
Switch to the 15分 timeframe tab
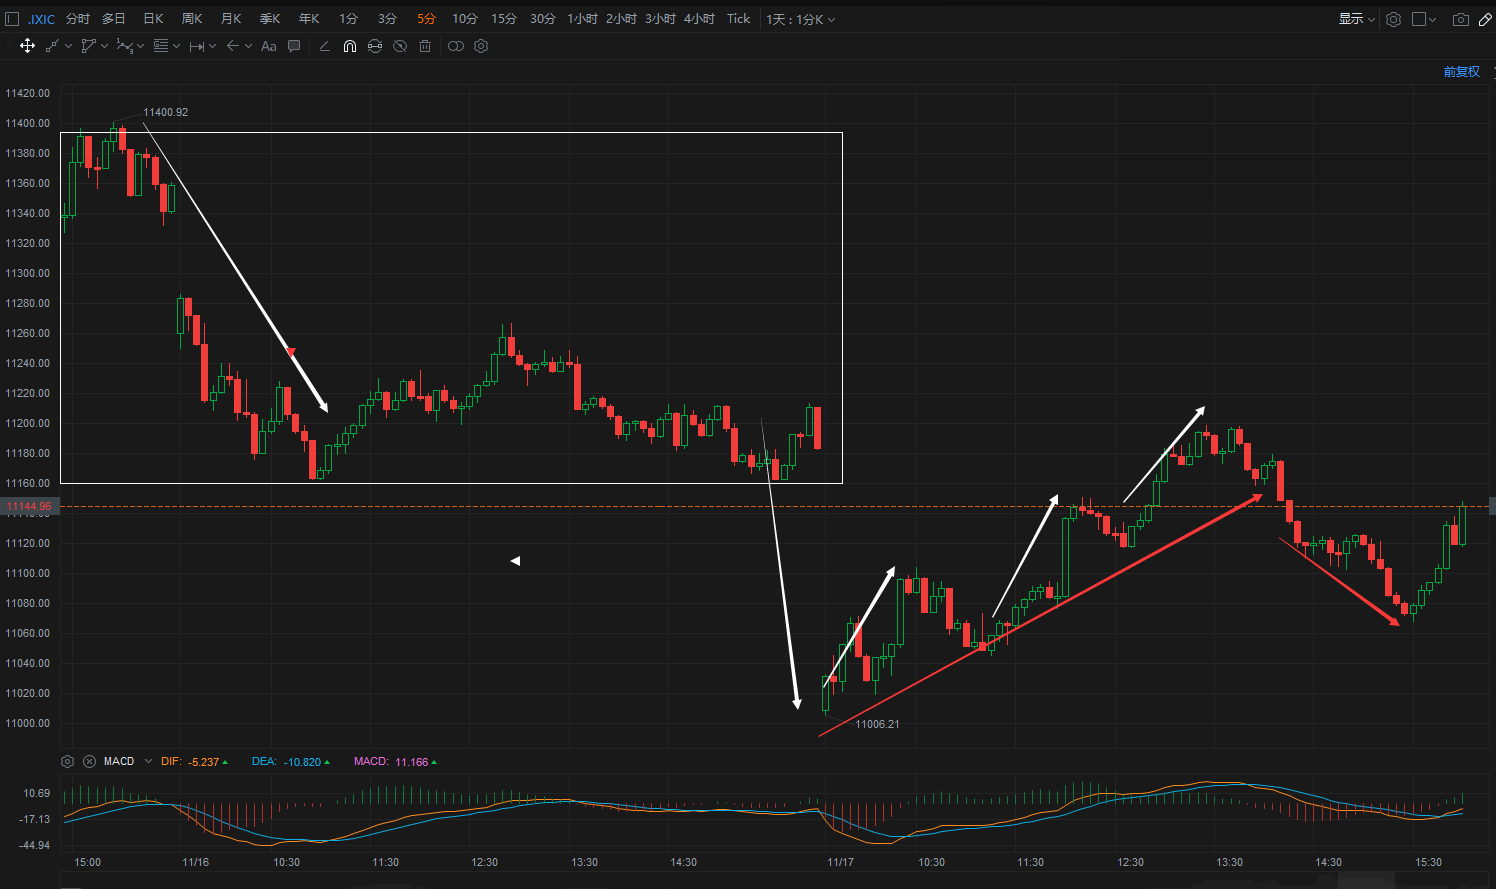[504, 19]
